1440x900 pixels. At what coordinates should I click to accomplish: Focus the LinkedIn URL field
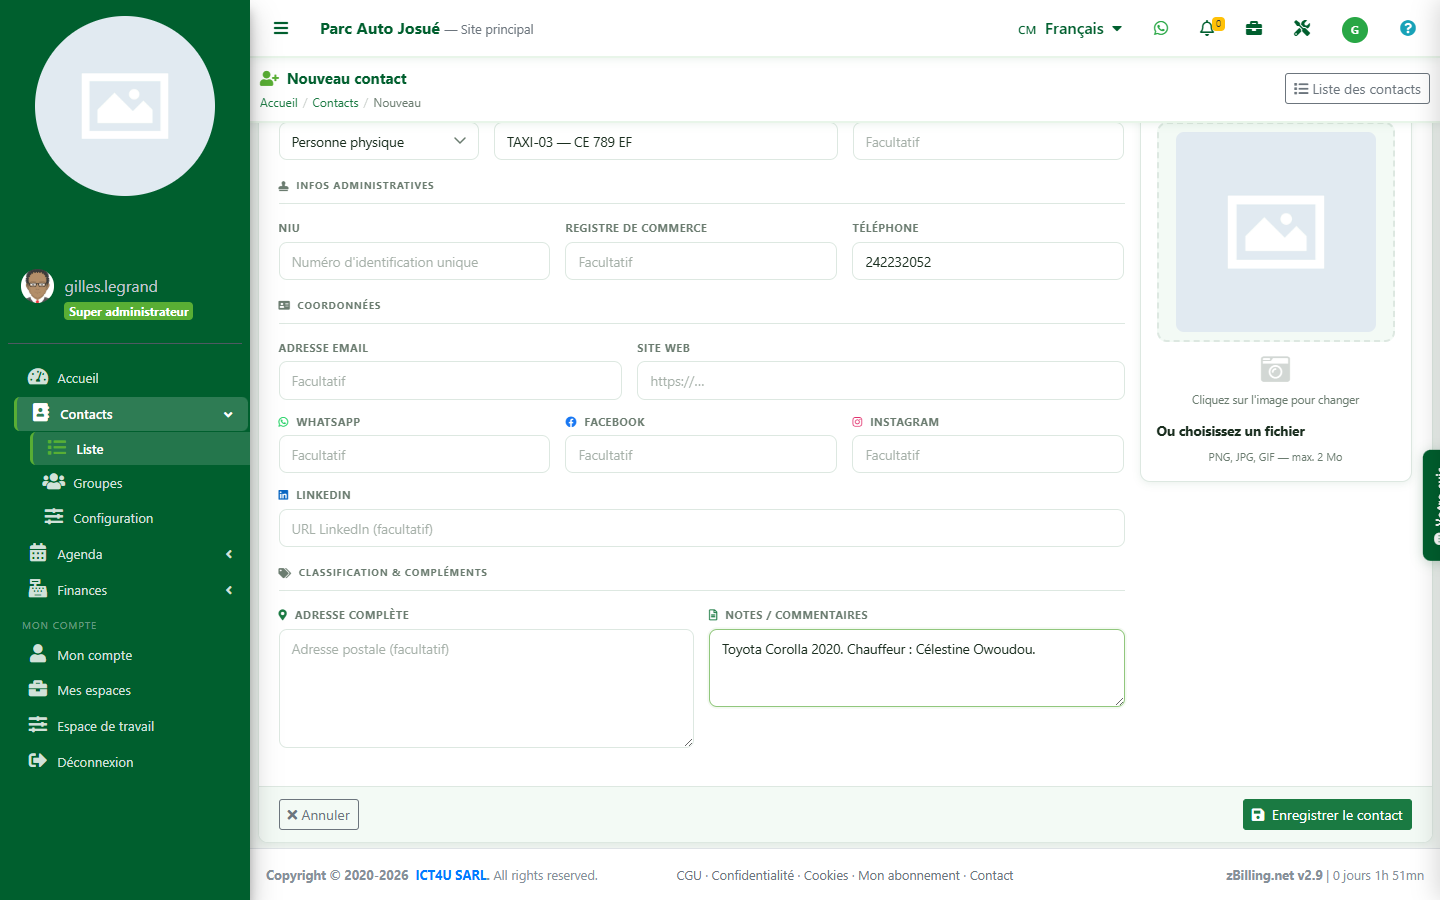coord(702,529)
